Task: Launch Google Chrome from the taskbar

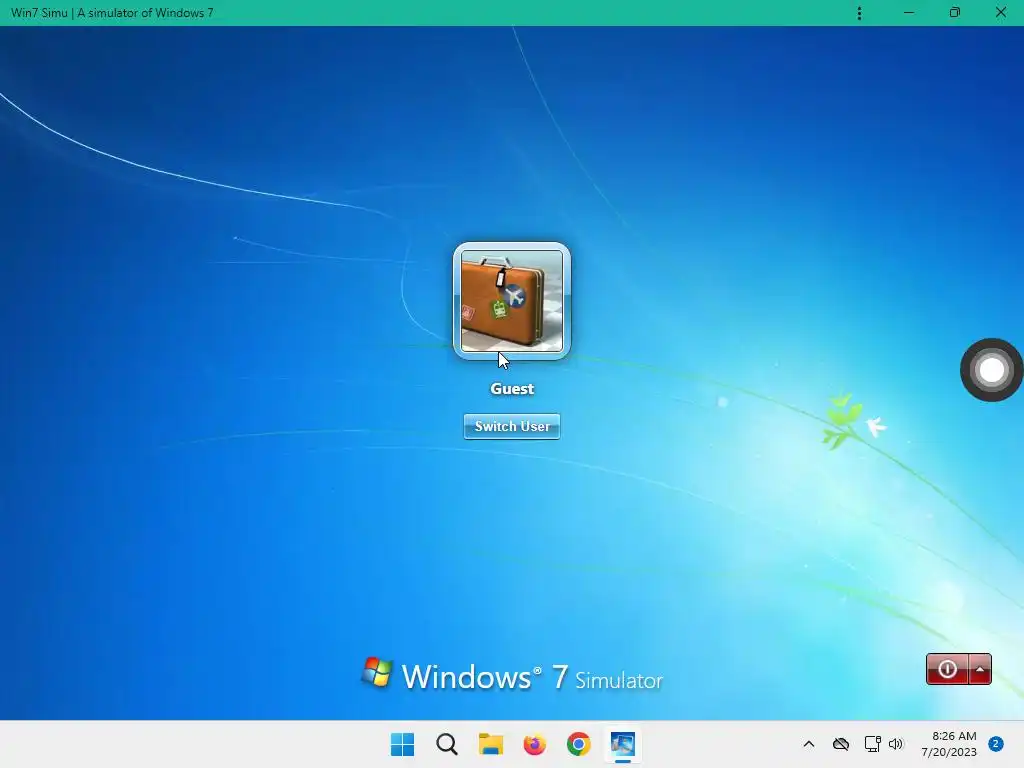Action: point(579,744)
